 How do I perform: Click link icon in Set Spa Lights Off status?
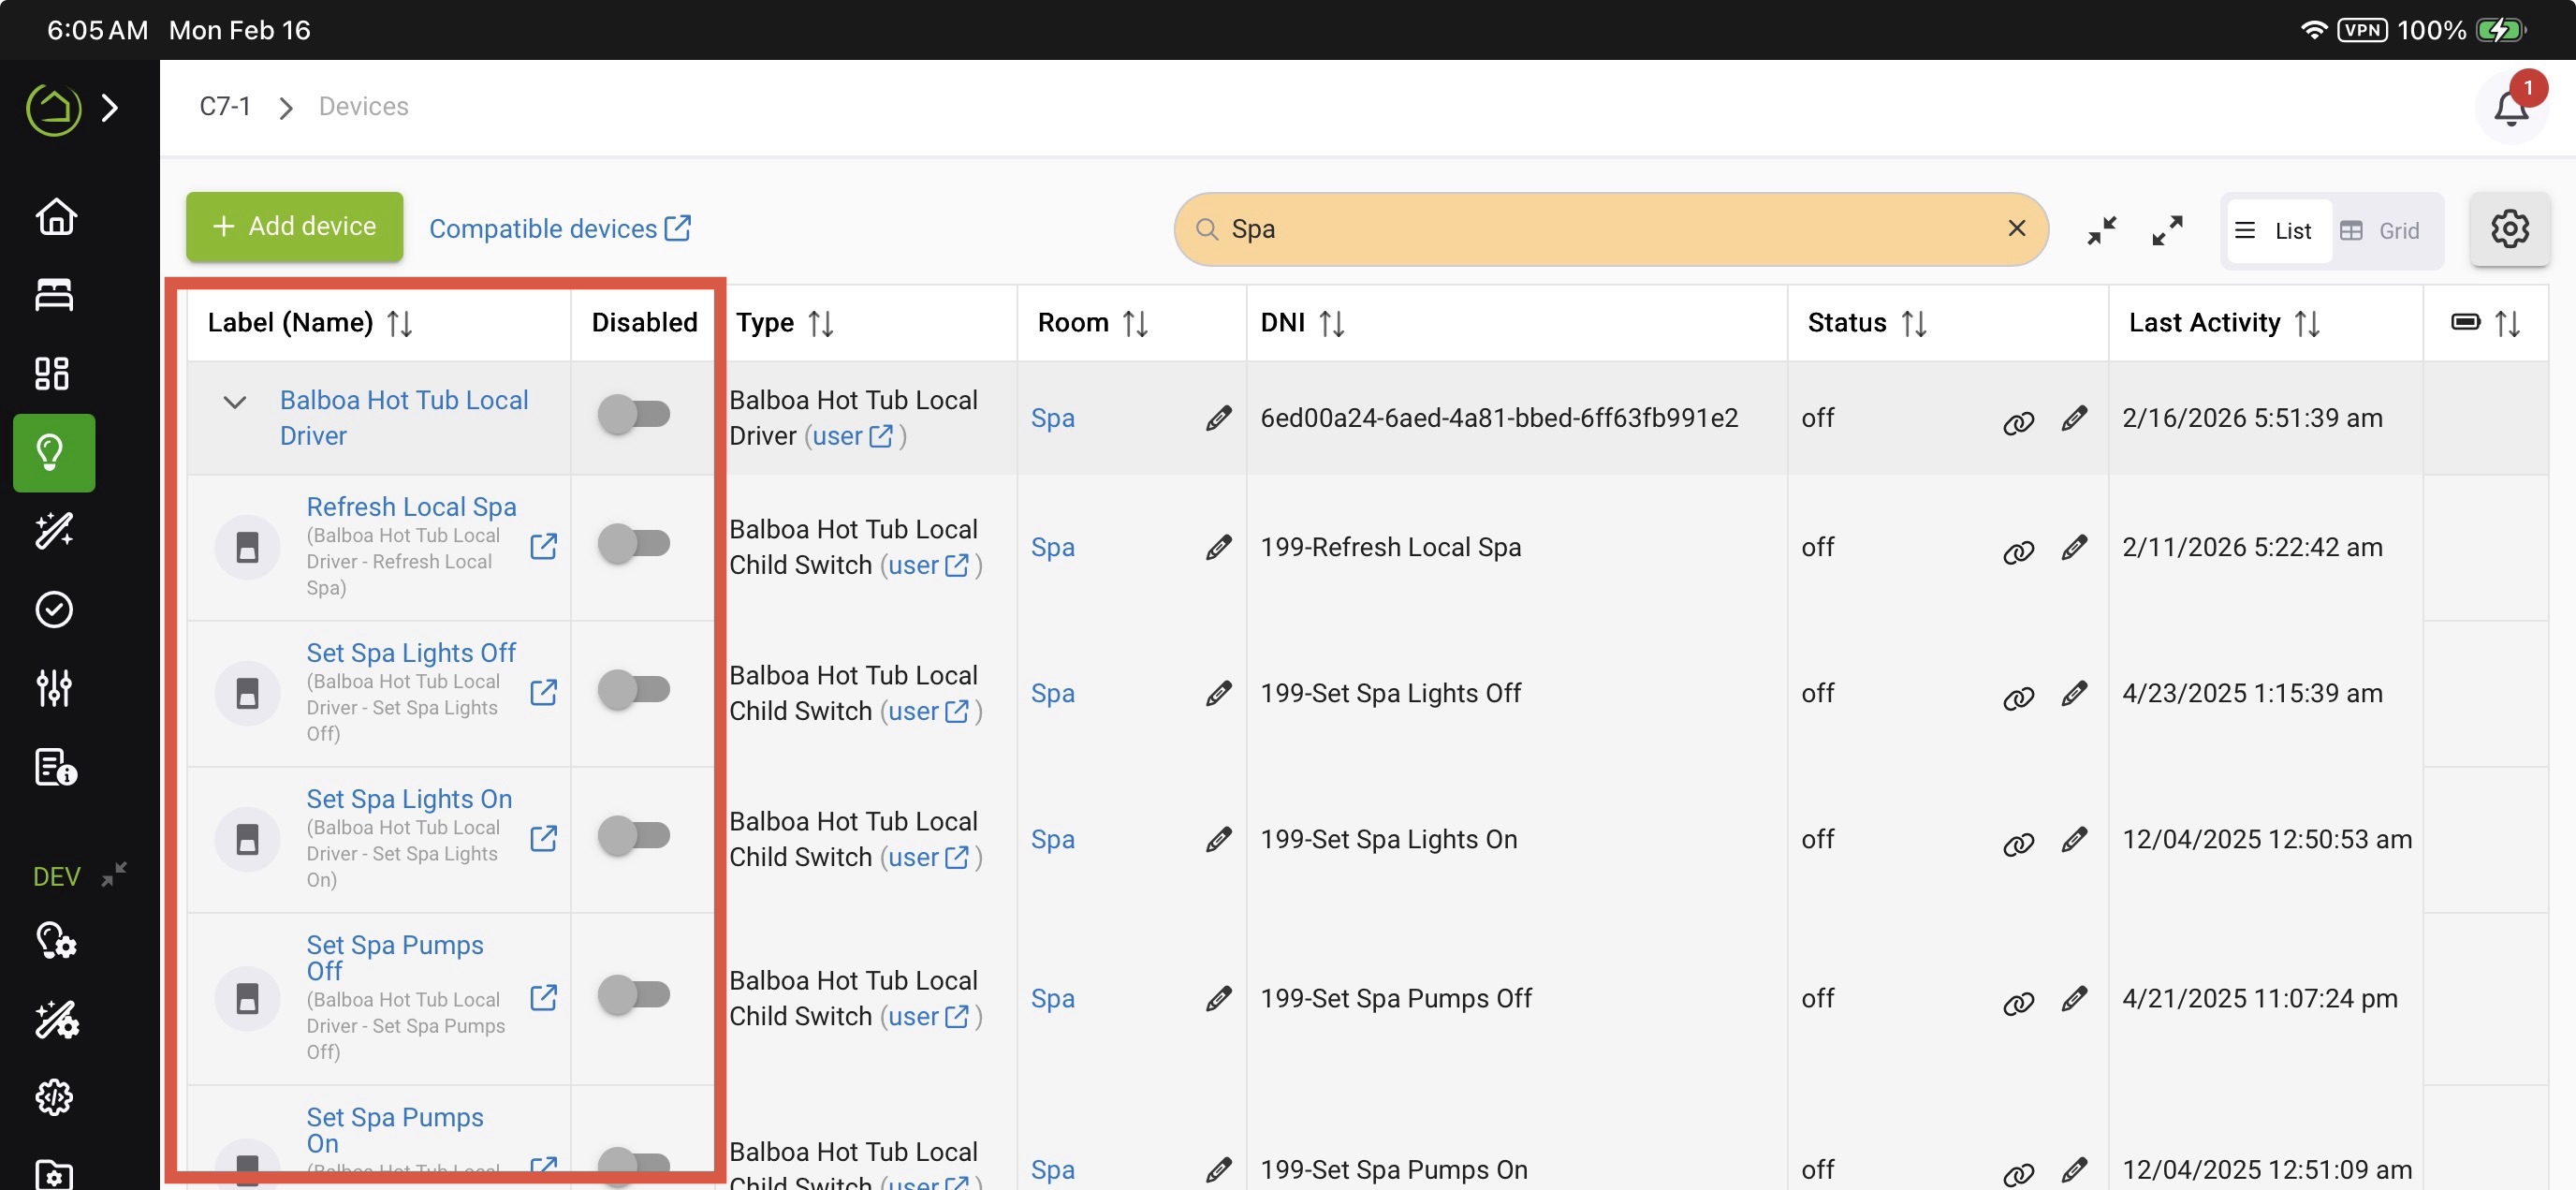point(2018,697)
